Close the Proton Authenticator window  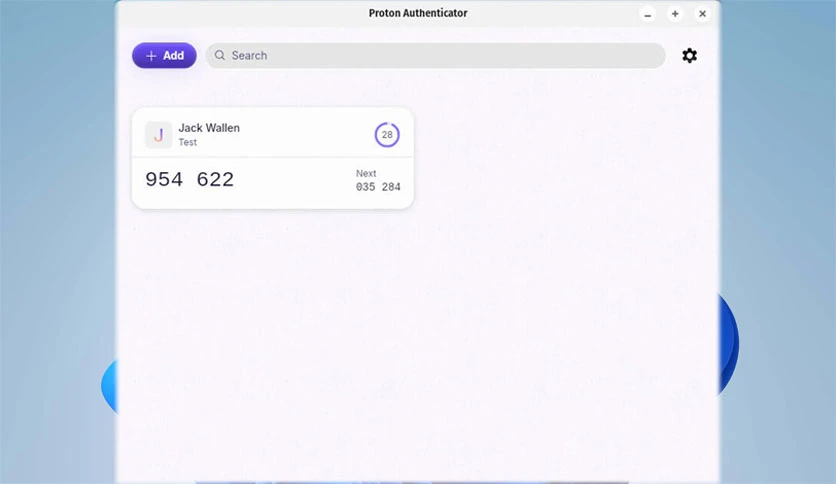(702, 14)
